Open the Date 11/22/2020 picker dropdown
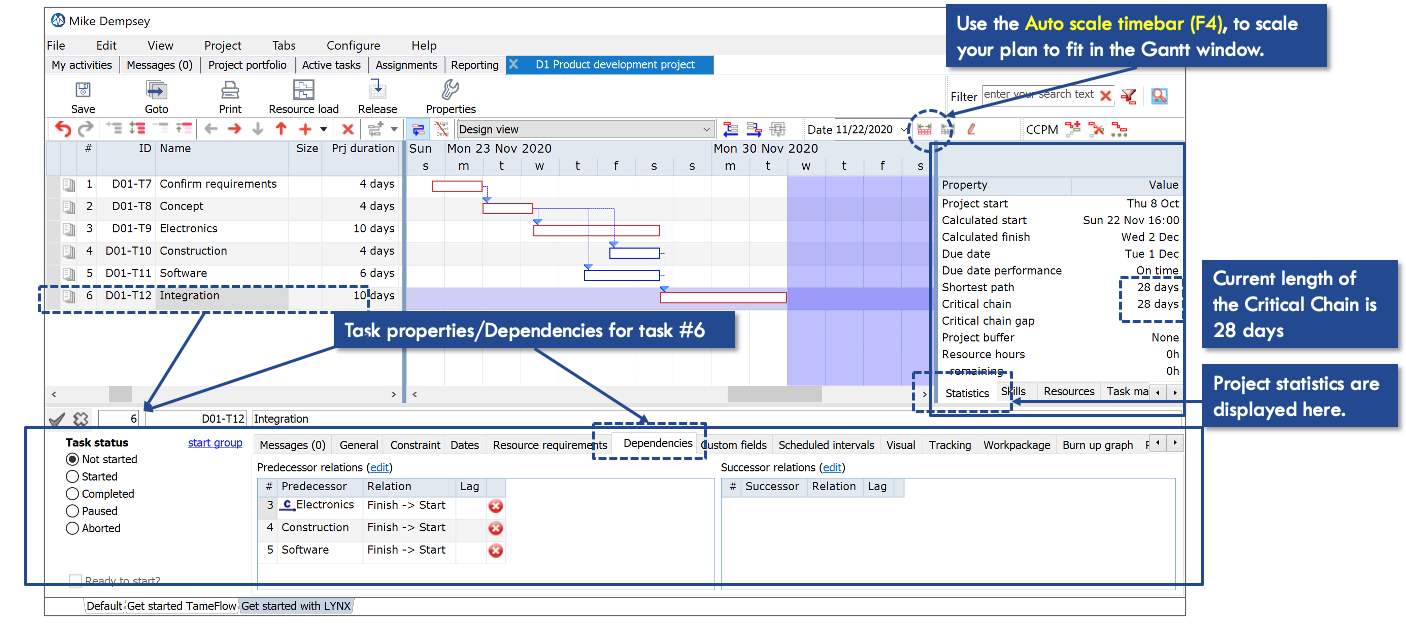Screen dimensions: 1406x628 pos(903,129)
